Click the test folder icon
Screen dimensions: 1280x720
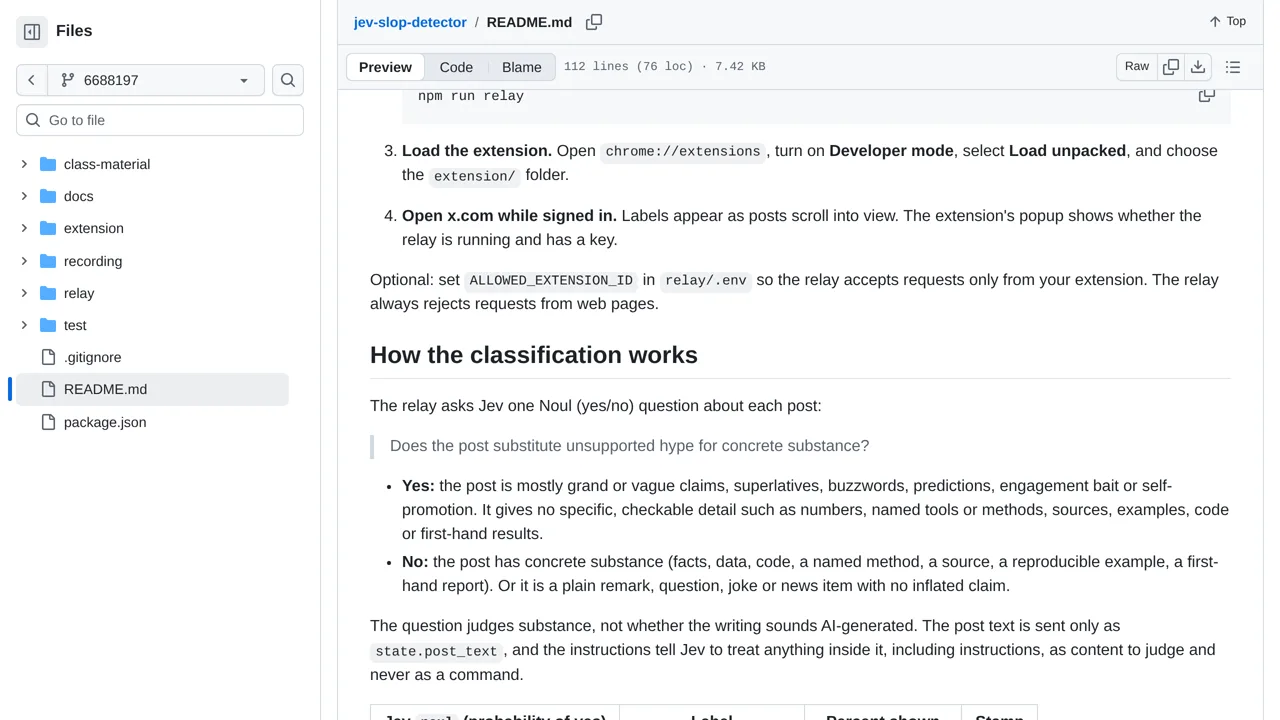[x=48, y=325]
